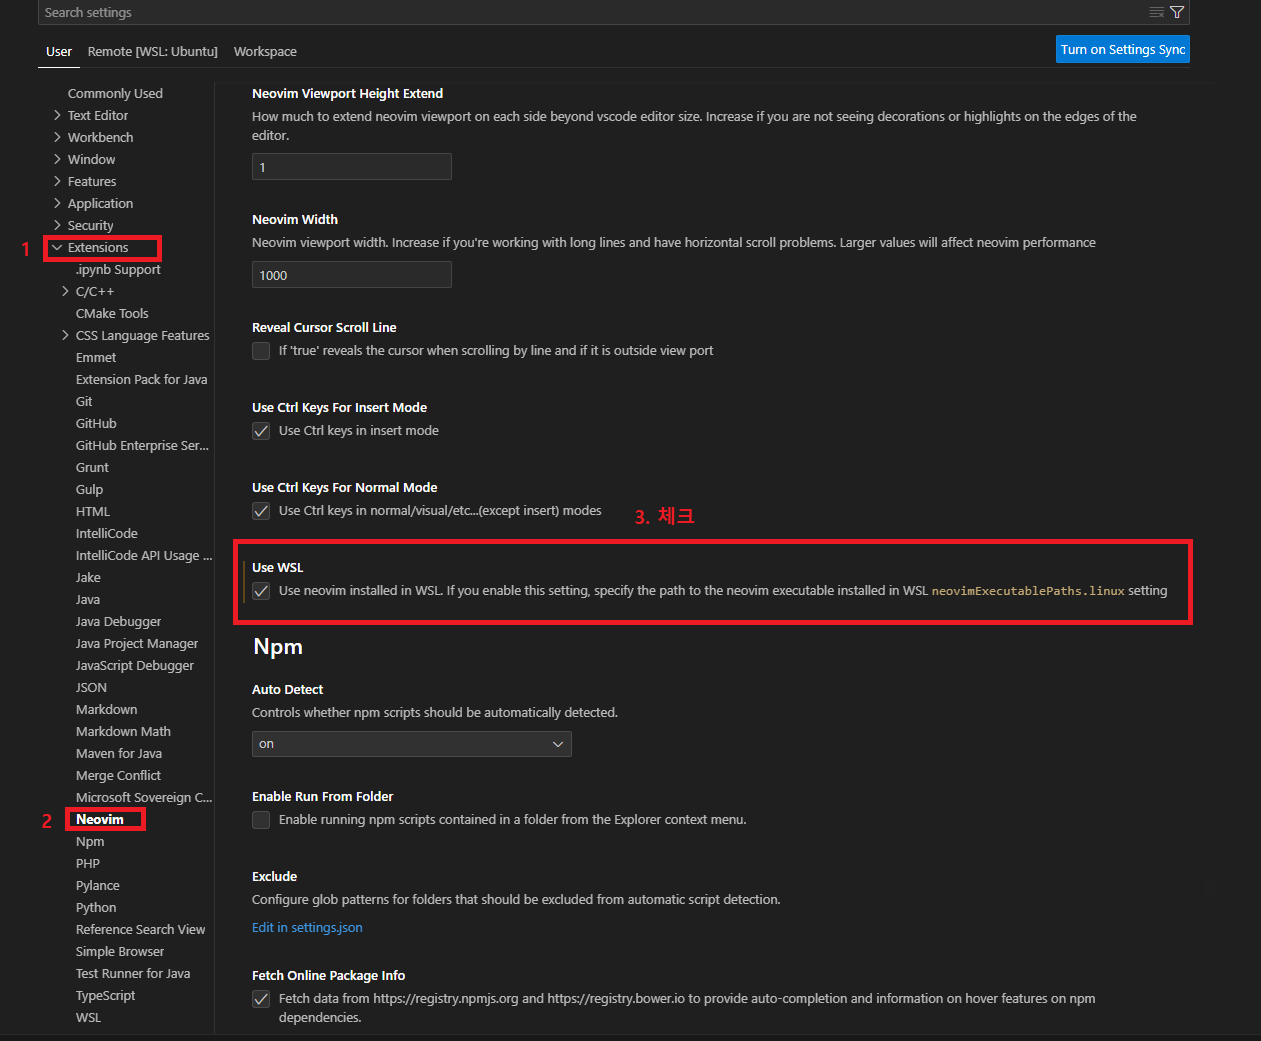Expand CSS Language Features settings
Viewport: 1261px width, 1041px height.
[x=65, y=335]
